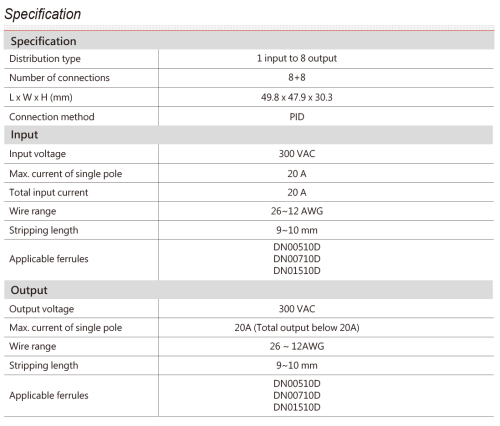Click the Input voltage label
The height and width of the screenshot is (426, 500).
(x=37, y=154)
